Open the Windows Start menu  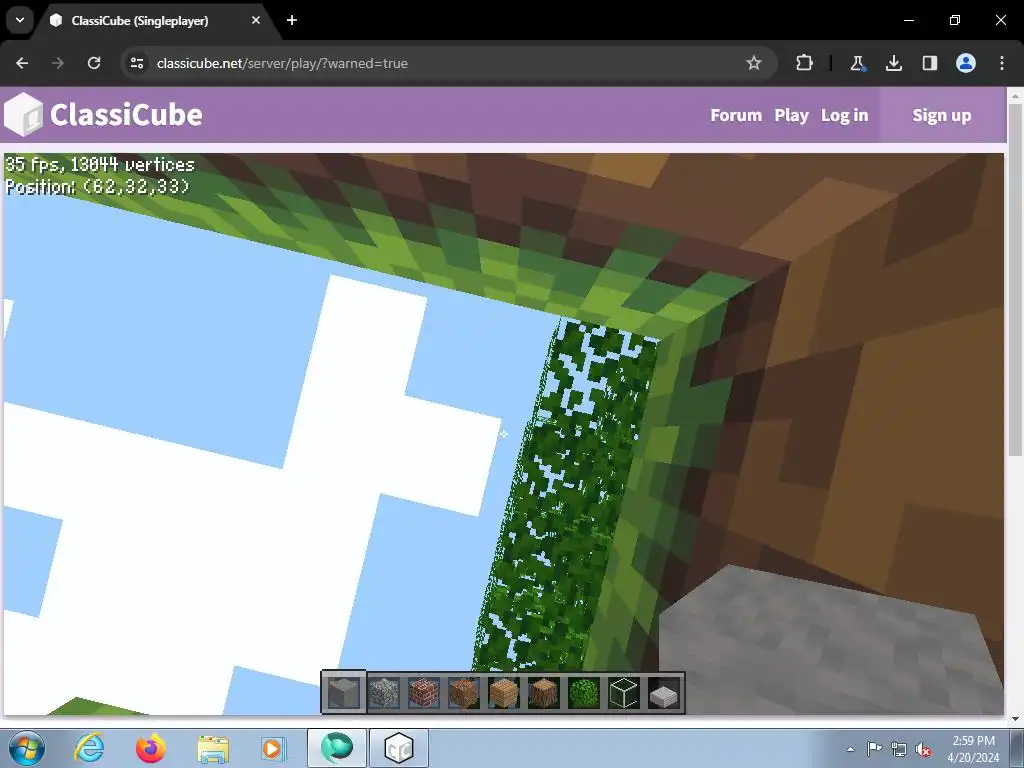pos(27,748)
